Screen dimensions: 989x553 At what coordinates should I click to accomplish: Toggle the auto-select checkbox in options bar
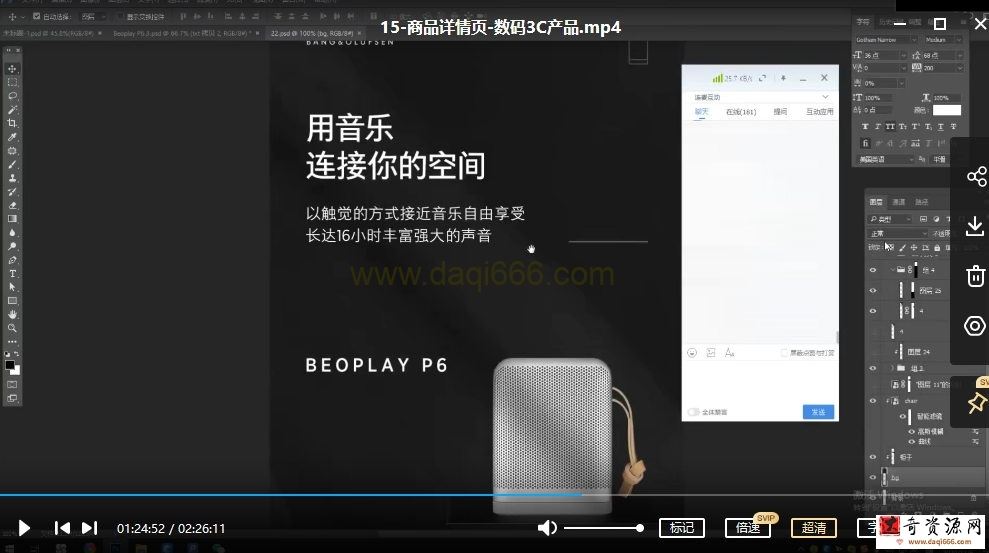click(x=37, y=16)
